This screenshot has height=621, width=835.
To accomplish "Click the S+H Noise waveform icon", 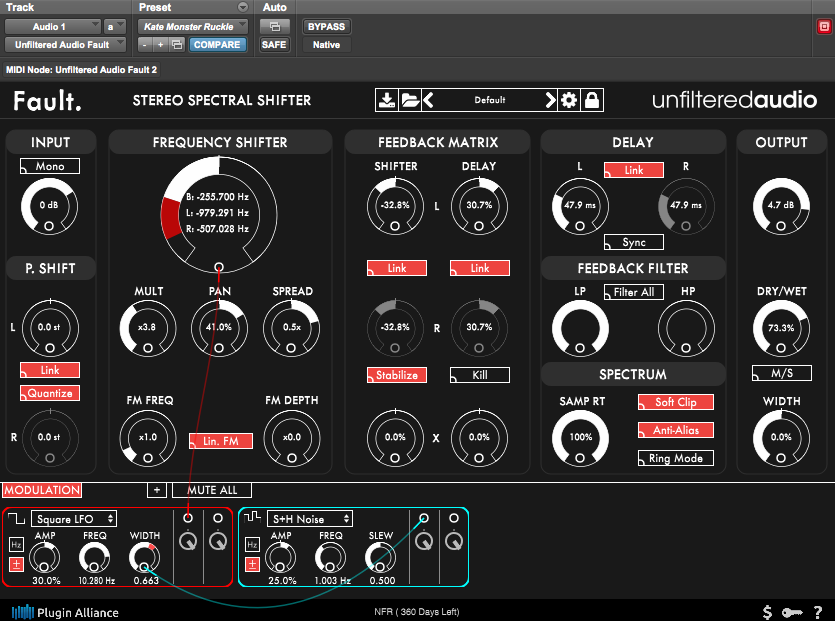I will [252, 517].
